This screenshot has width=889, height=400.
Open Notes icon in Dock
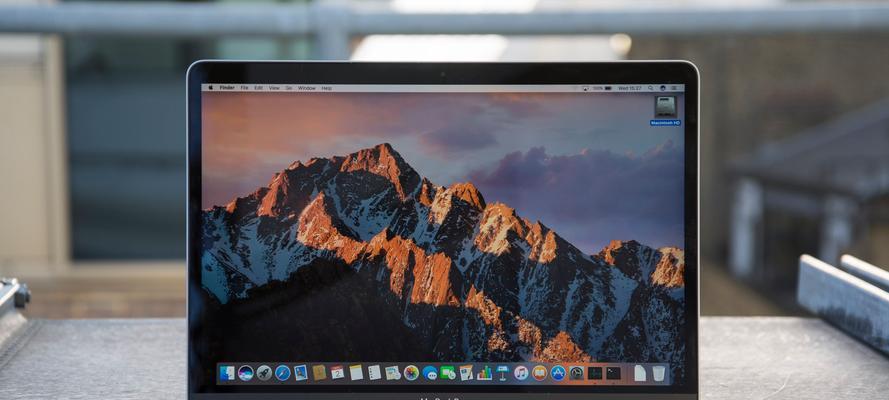pos(356,373)
